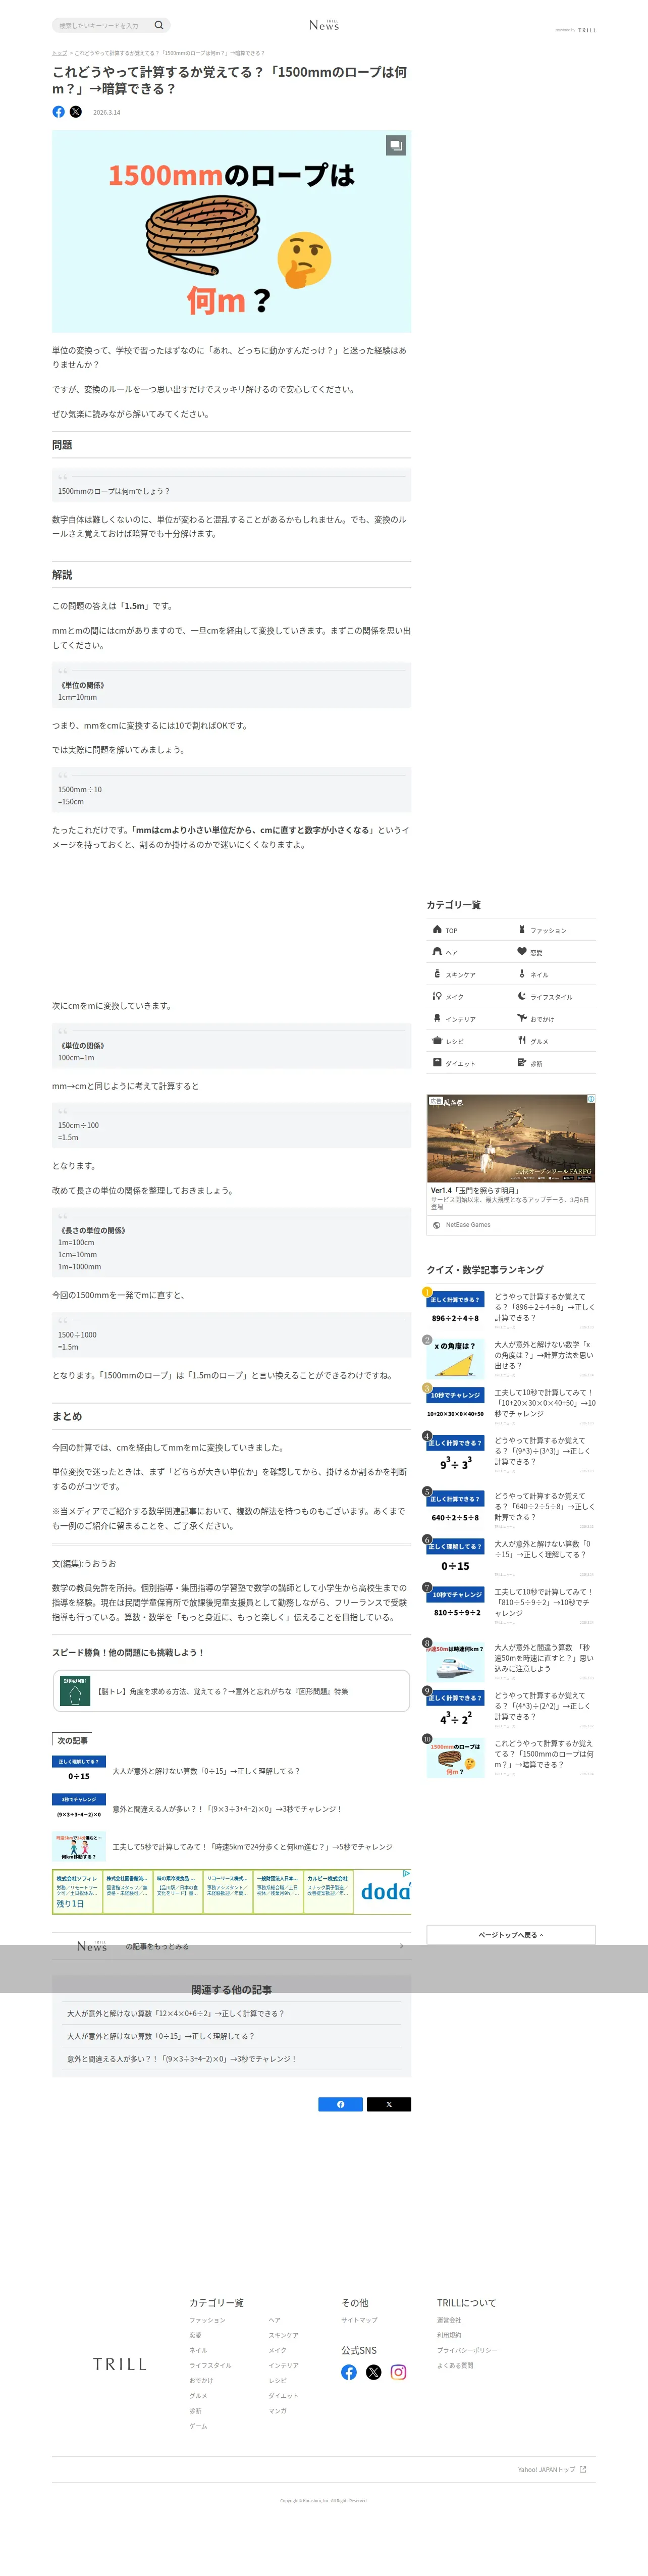Open related article 意外と間違える人が多い (9×3÷3+4−2)×0

[182, 2059]
